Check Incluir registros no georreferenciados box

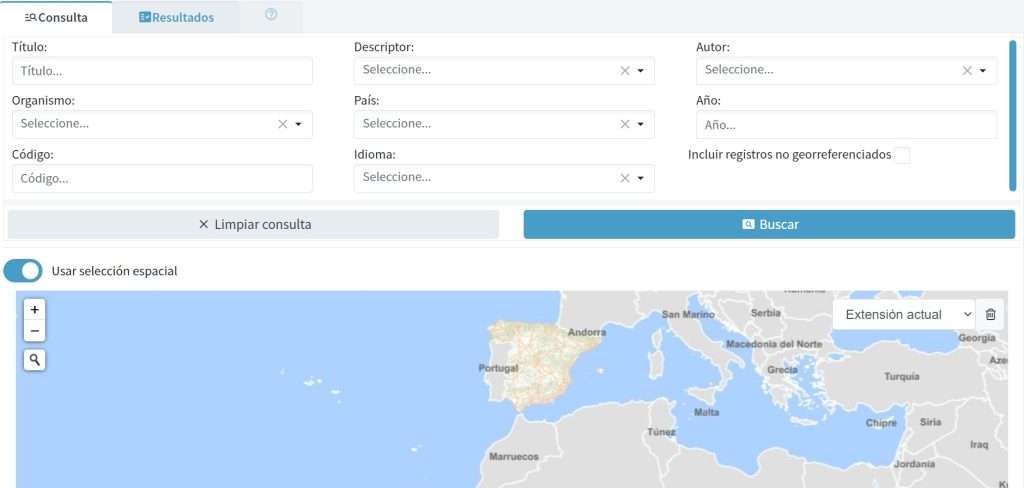(x=902, y=155)
